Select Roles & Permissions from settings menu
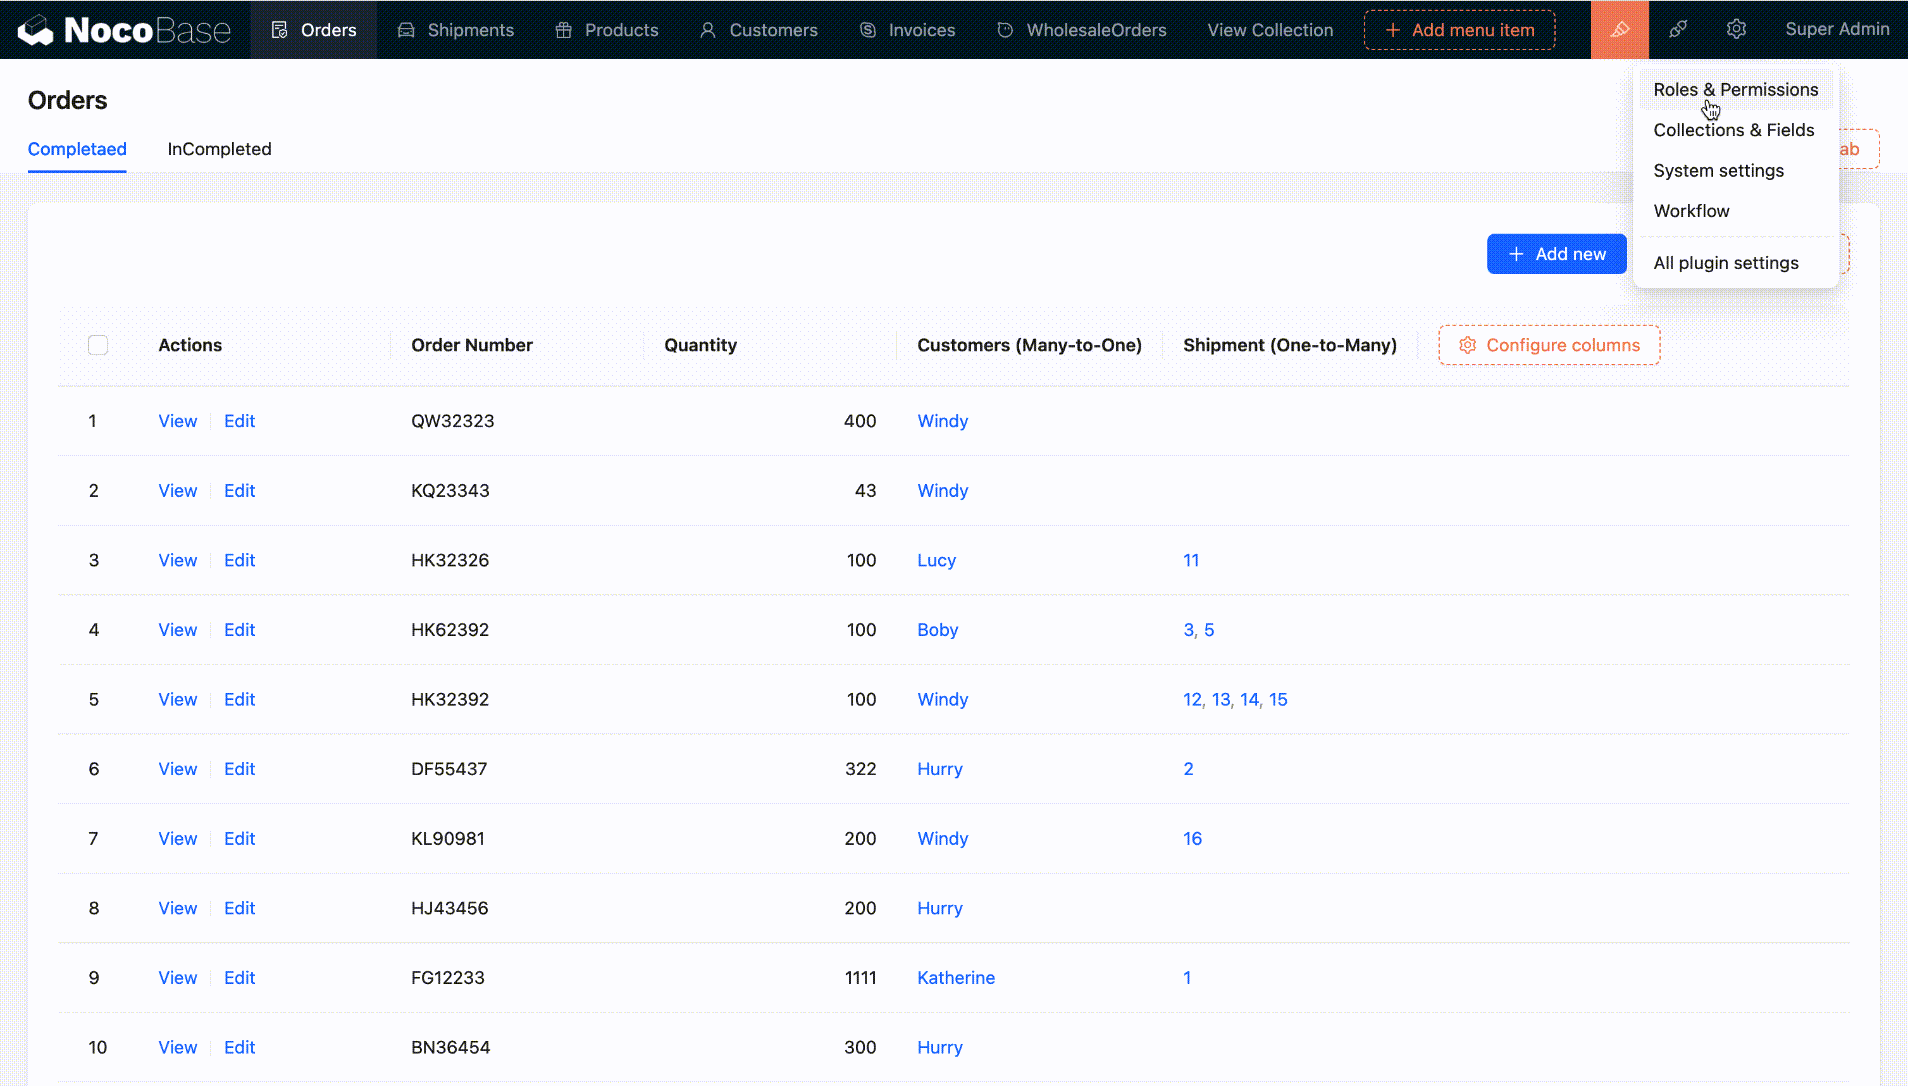Image resolution: width=1908 pixels, height=1086 pixels. [1735, 90]
